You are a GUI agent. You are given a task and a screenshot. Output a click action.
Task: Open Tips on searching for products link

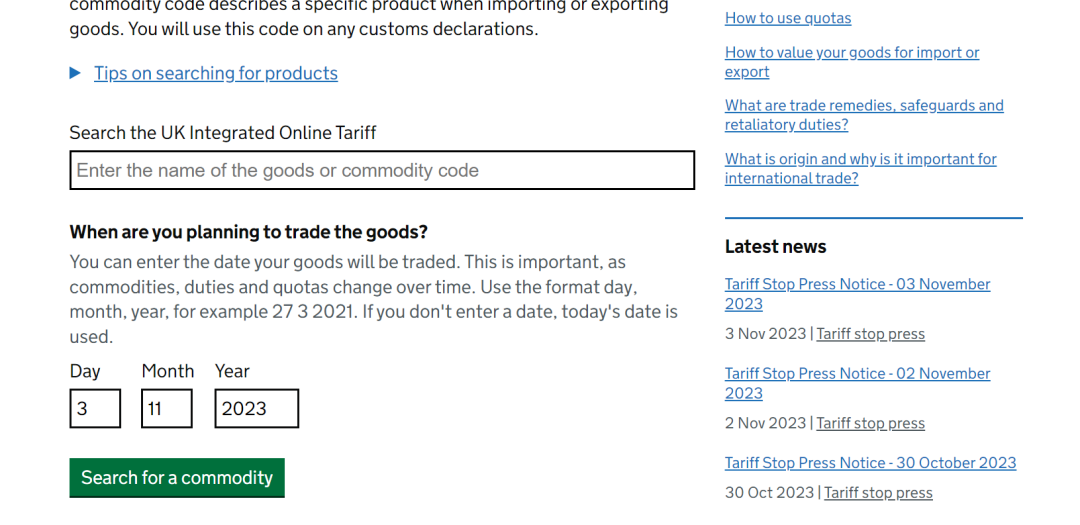pos(216,73)
